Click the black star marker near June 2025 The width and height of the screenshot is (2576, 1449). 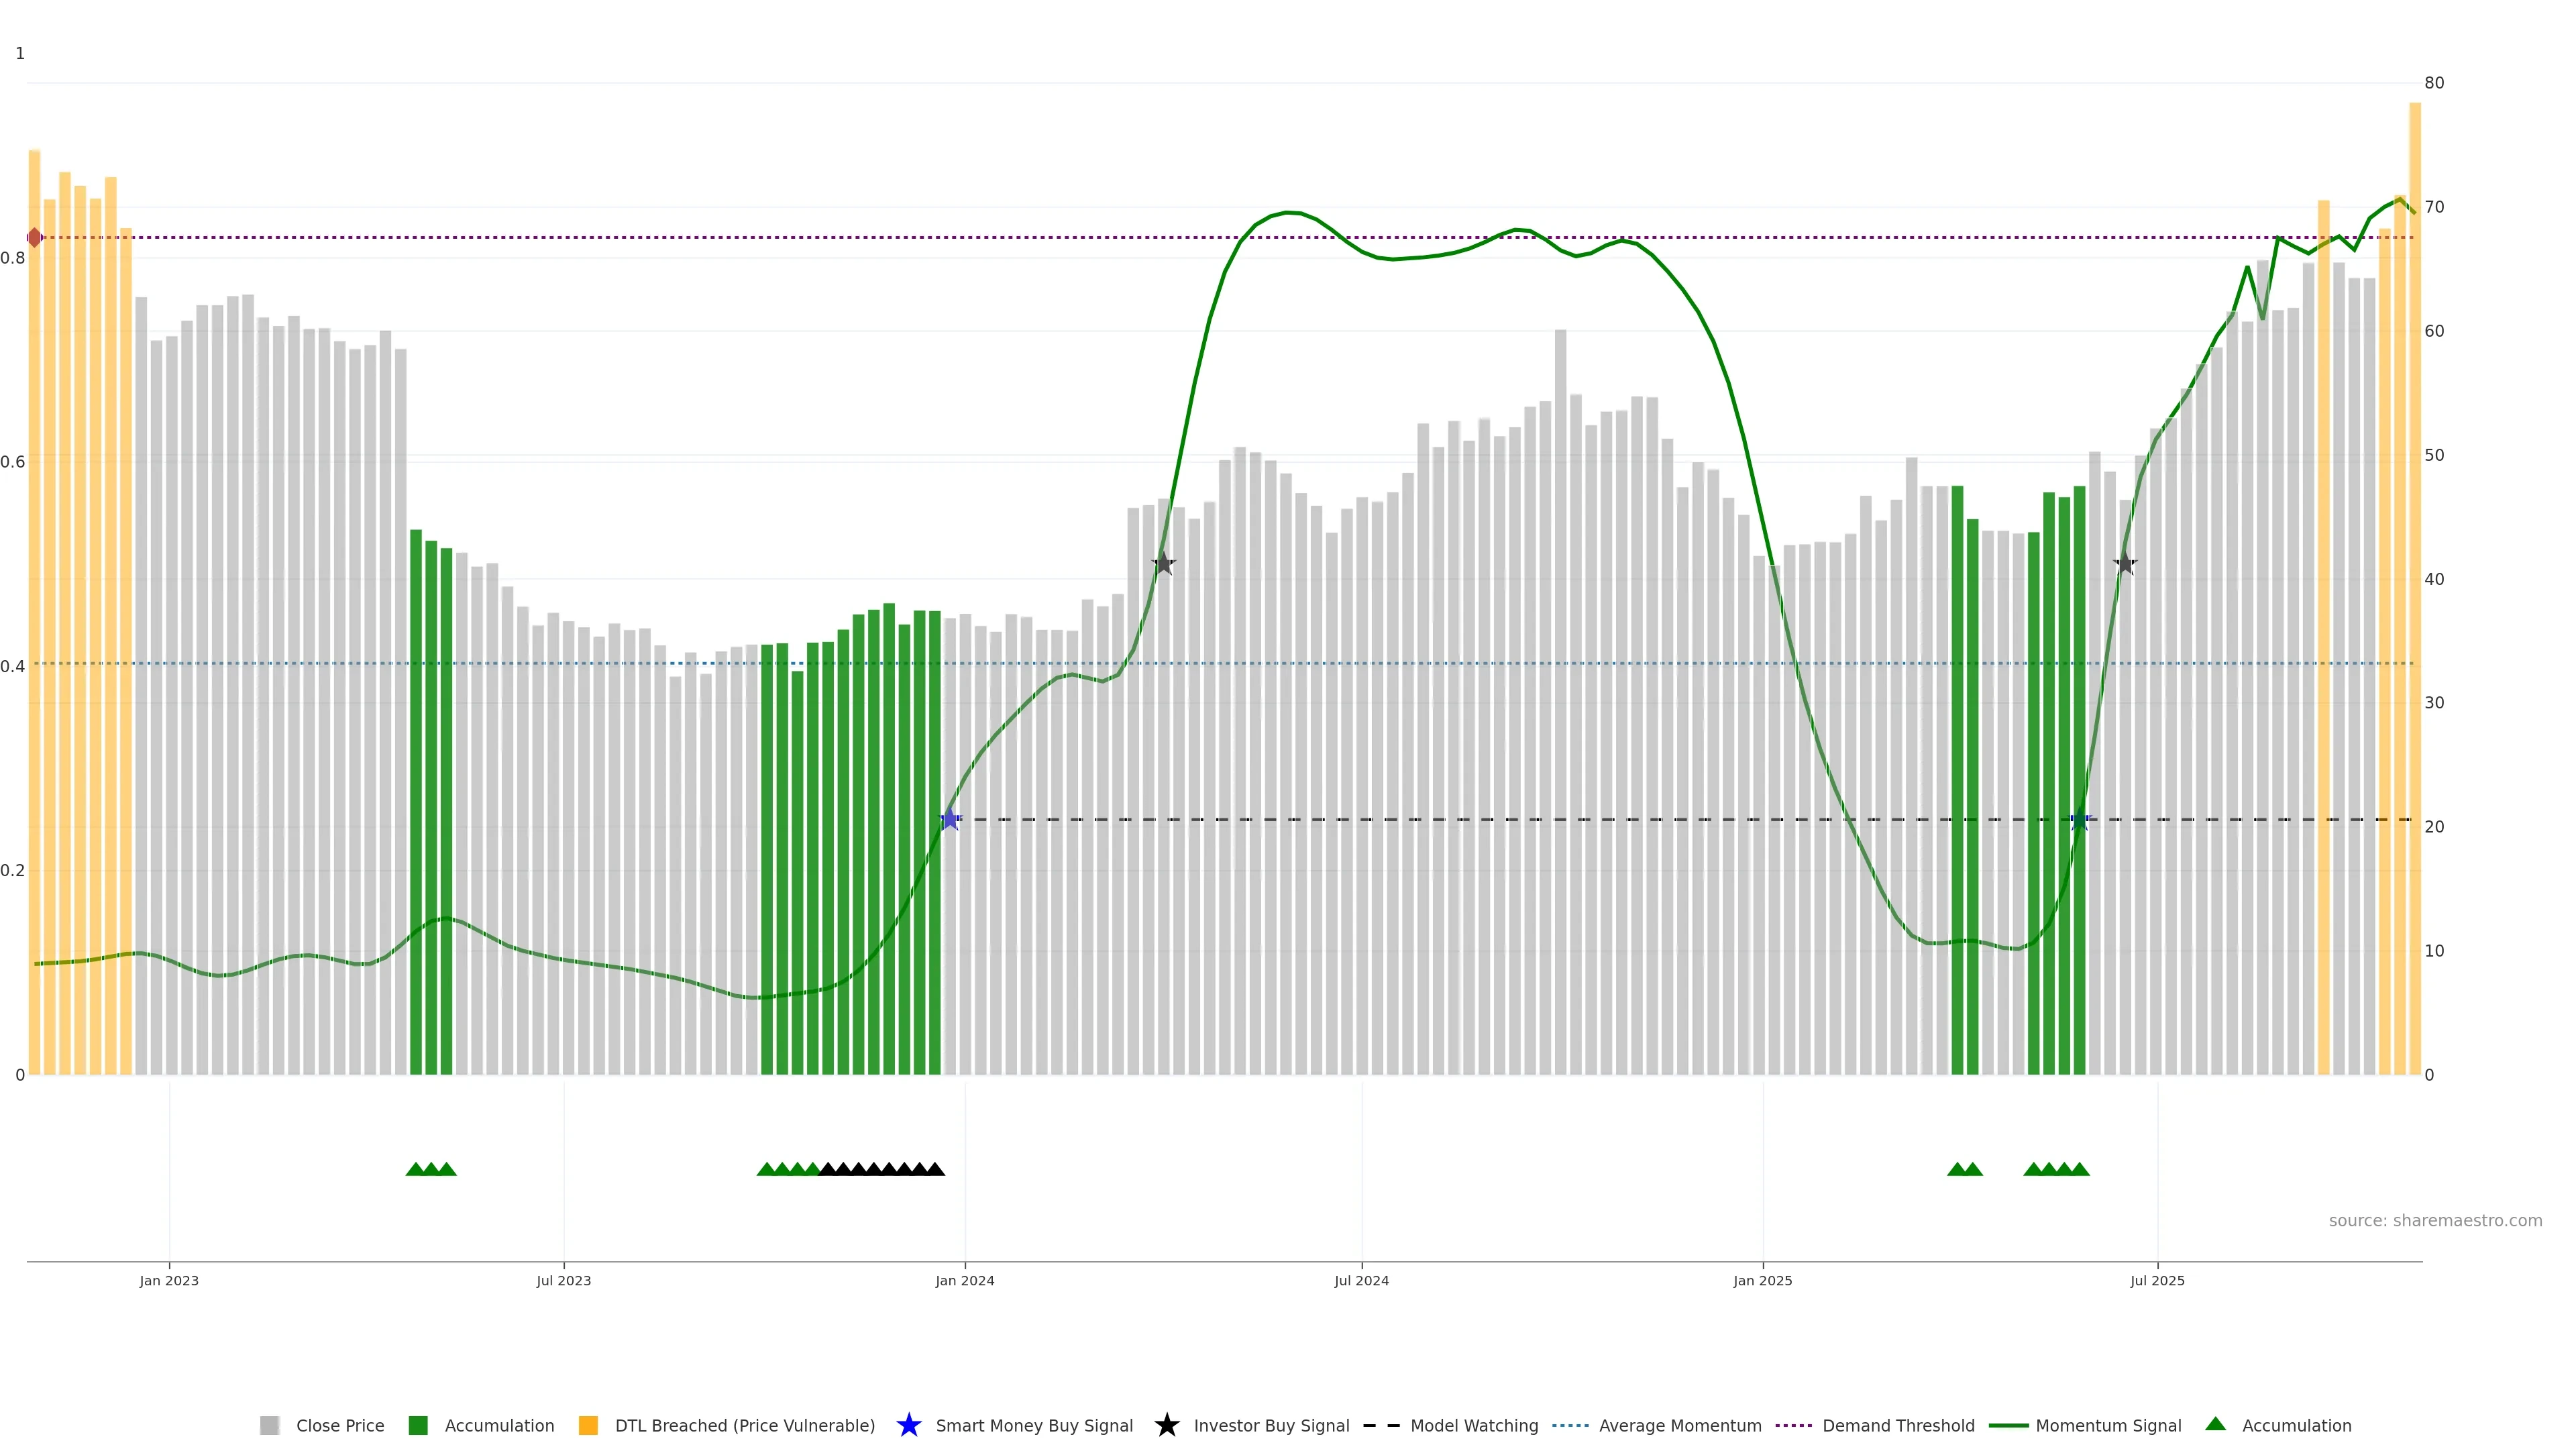[x=2125, y=564]
